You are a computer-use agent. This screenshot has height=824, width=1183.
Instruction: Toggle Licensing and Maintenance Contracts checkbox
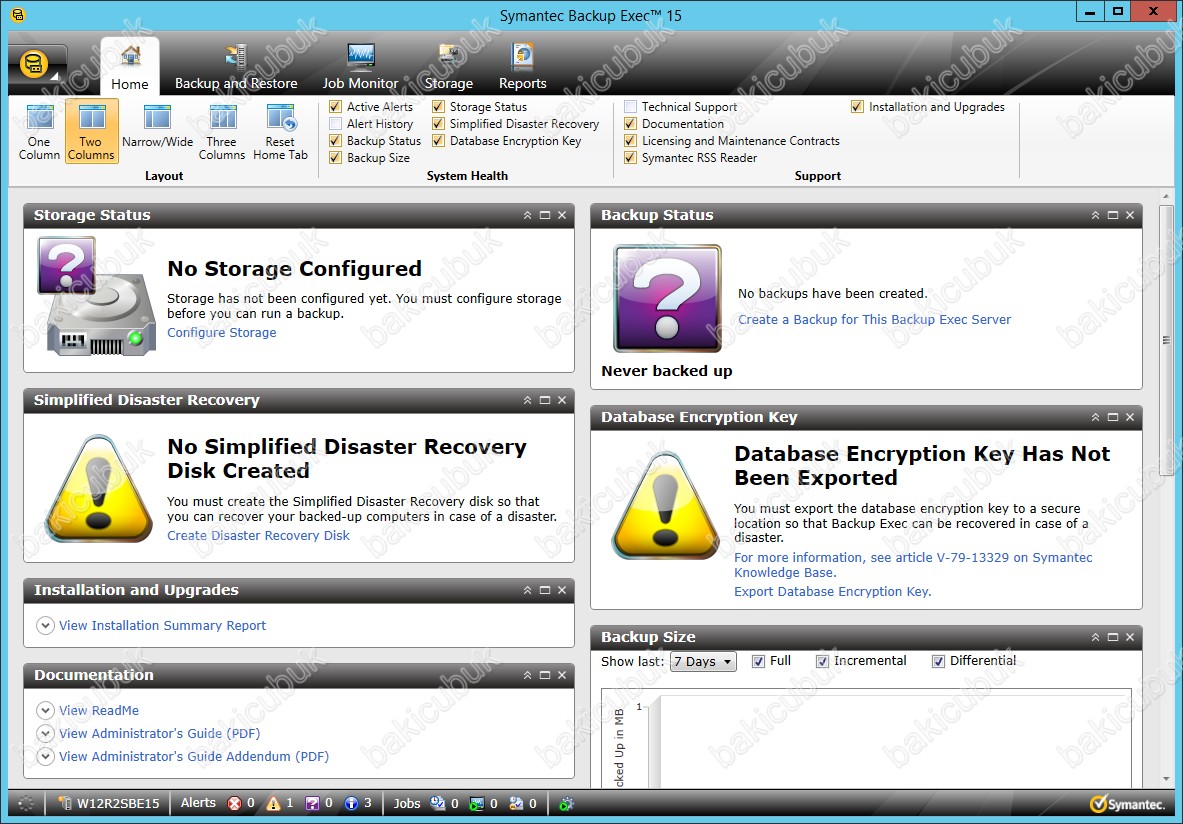[631, 140]
